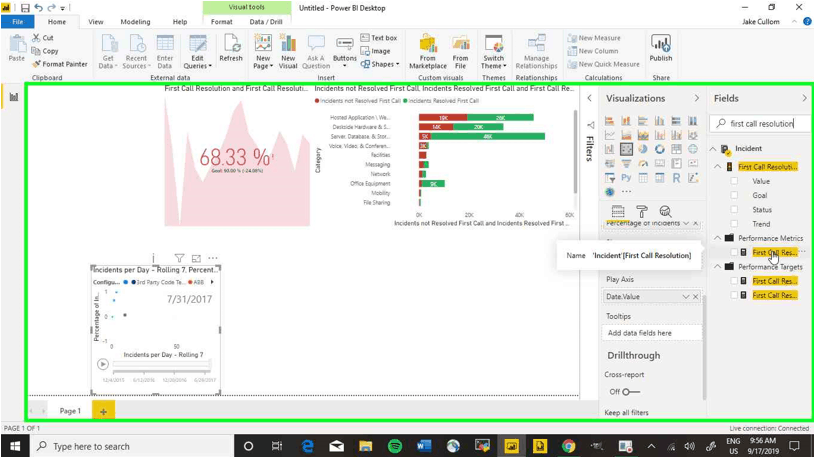
Task: Open the Help ribbon tab
Action: pos(180,22)
